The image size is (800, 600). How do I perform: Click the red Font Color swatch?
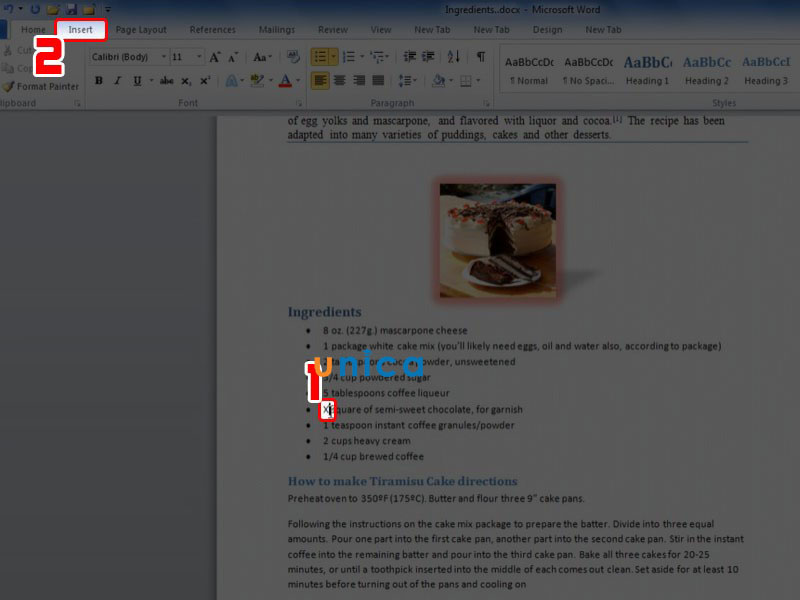pos(285,81)
